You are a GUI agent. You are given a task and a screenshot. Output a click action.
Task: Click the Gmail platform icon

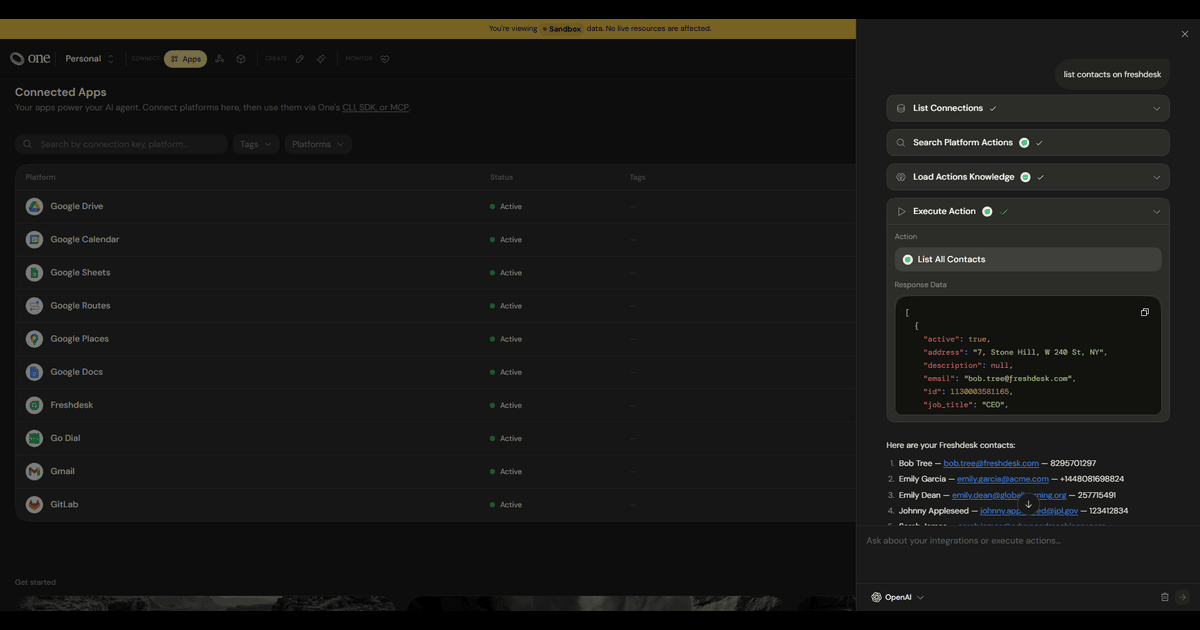coord(34,471)
